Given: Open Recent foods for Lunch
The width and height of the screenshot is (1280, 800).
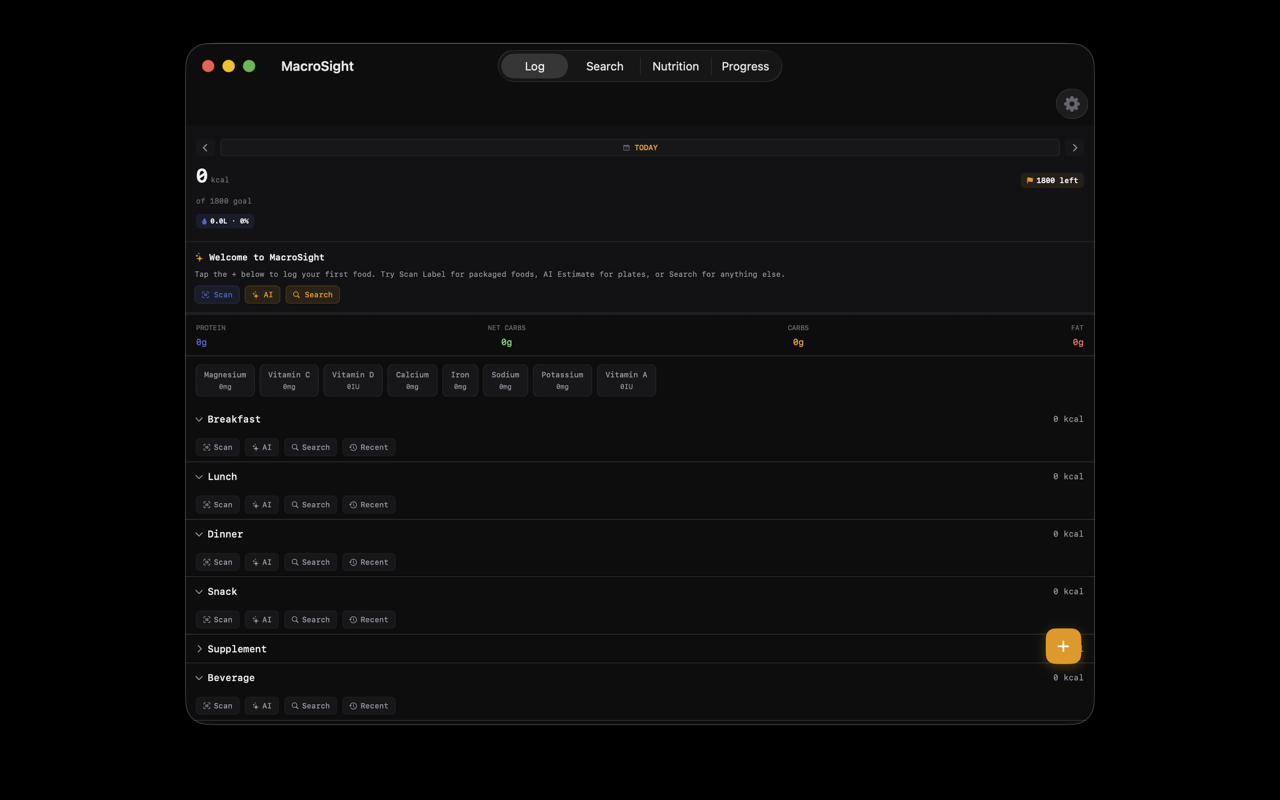Looking at the screenshot, I should [369, 505].
